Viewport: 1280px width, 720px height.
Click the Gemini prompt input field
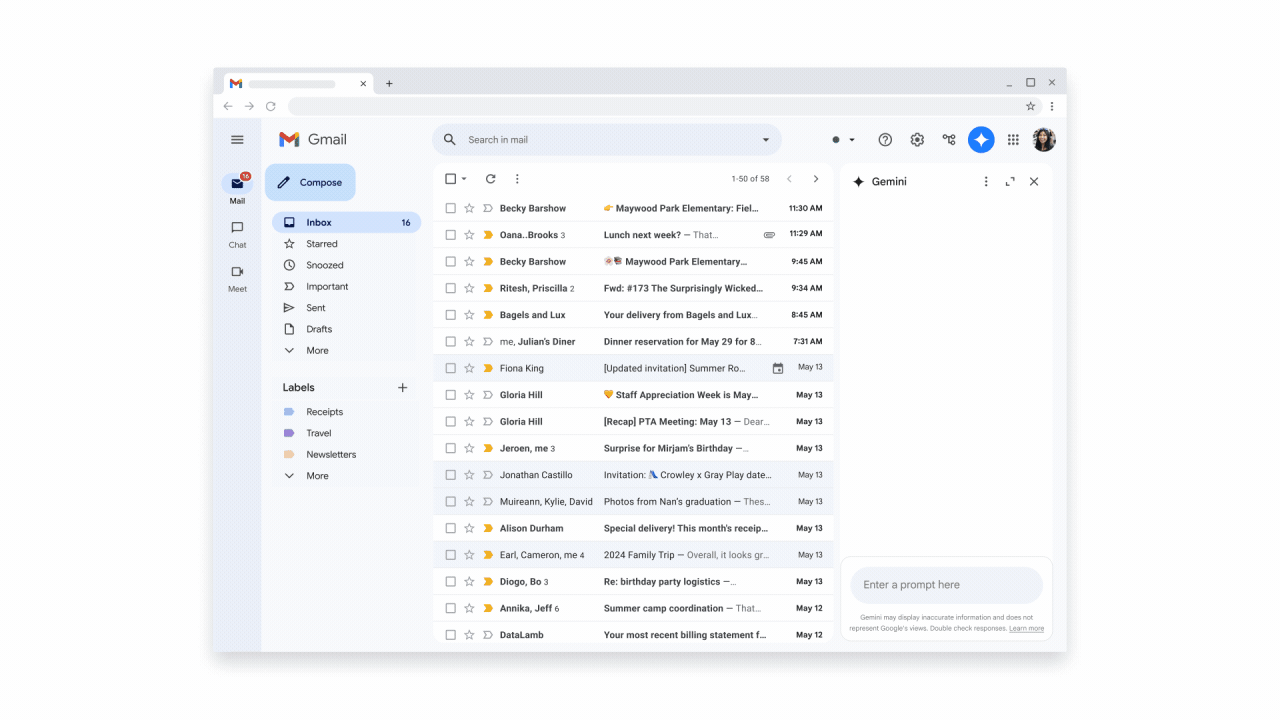pos(945,584)
